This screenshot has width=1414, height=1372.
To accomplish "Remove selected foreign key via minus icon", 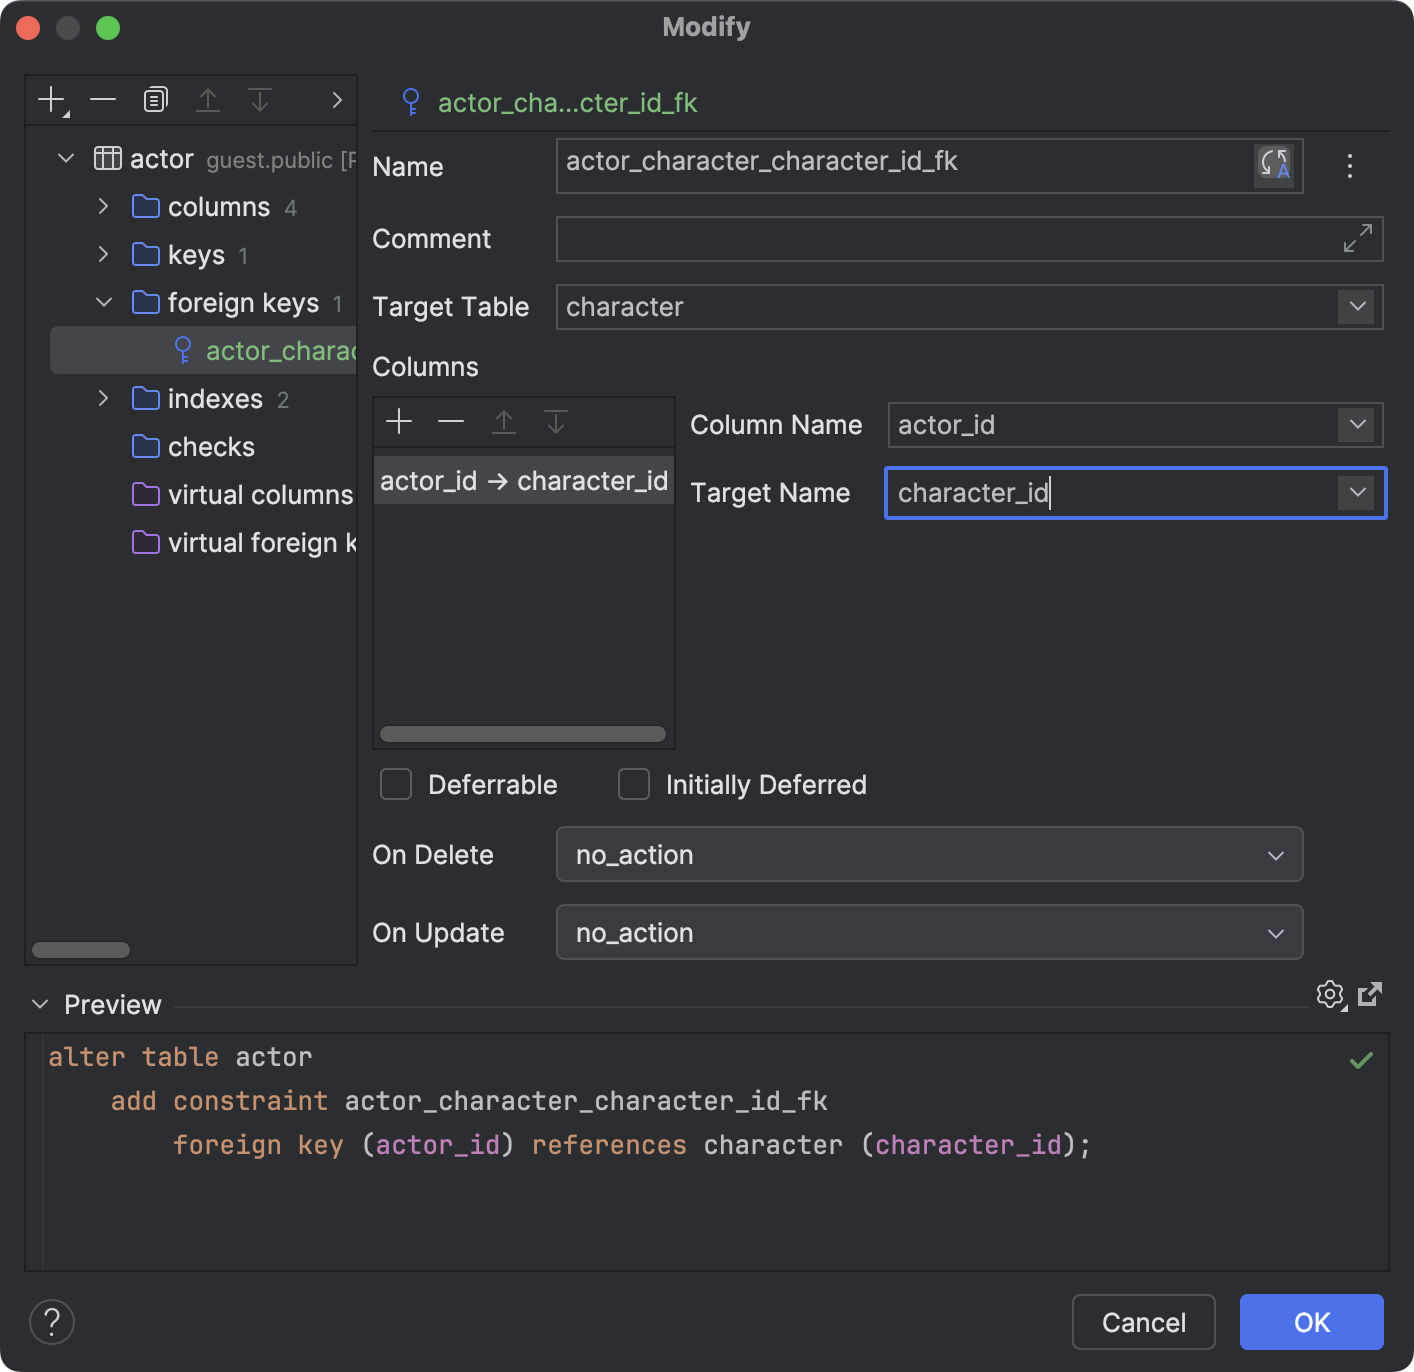I will pyautogui.click(x=103, y=99).
